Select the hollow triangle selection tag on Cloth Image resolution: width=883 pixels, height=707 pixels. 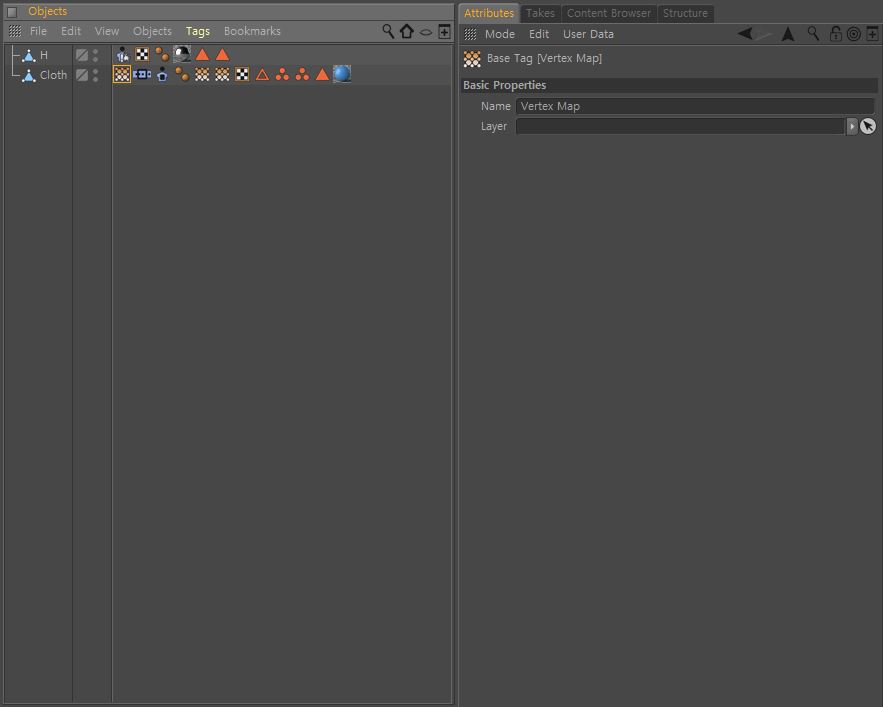click(262, 74)
